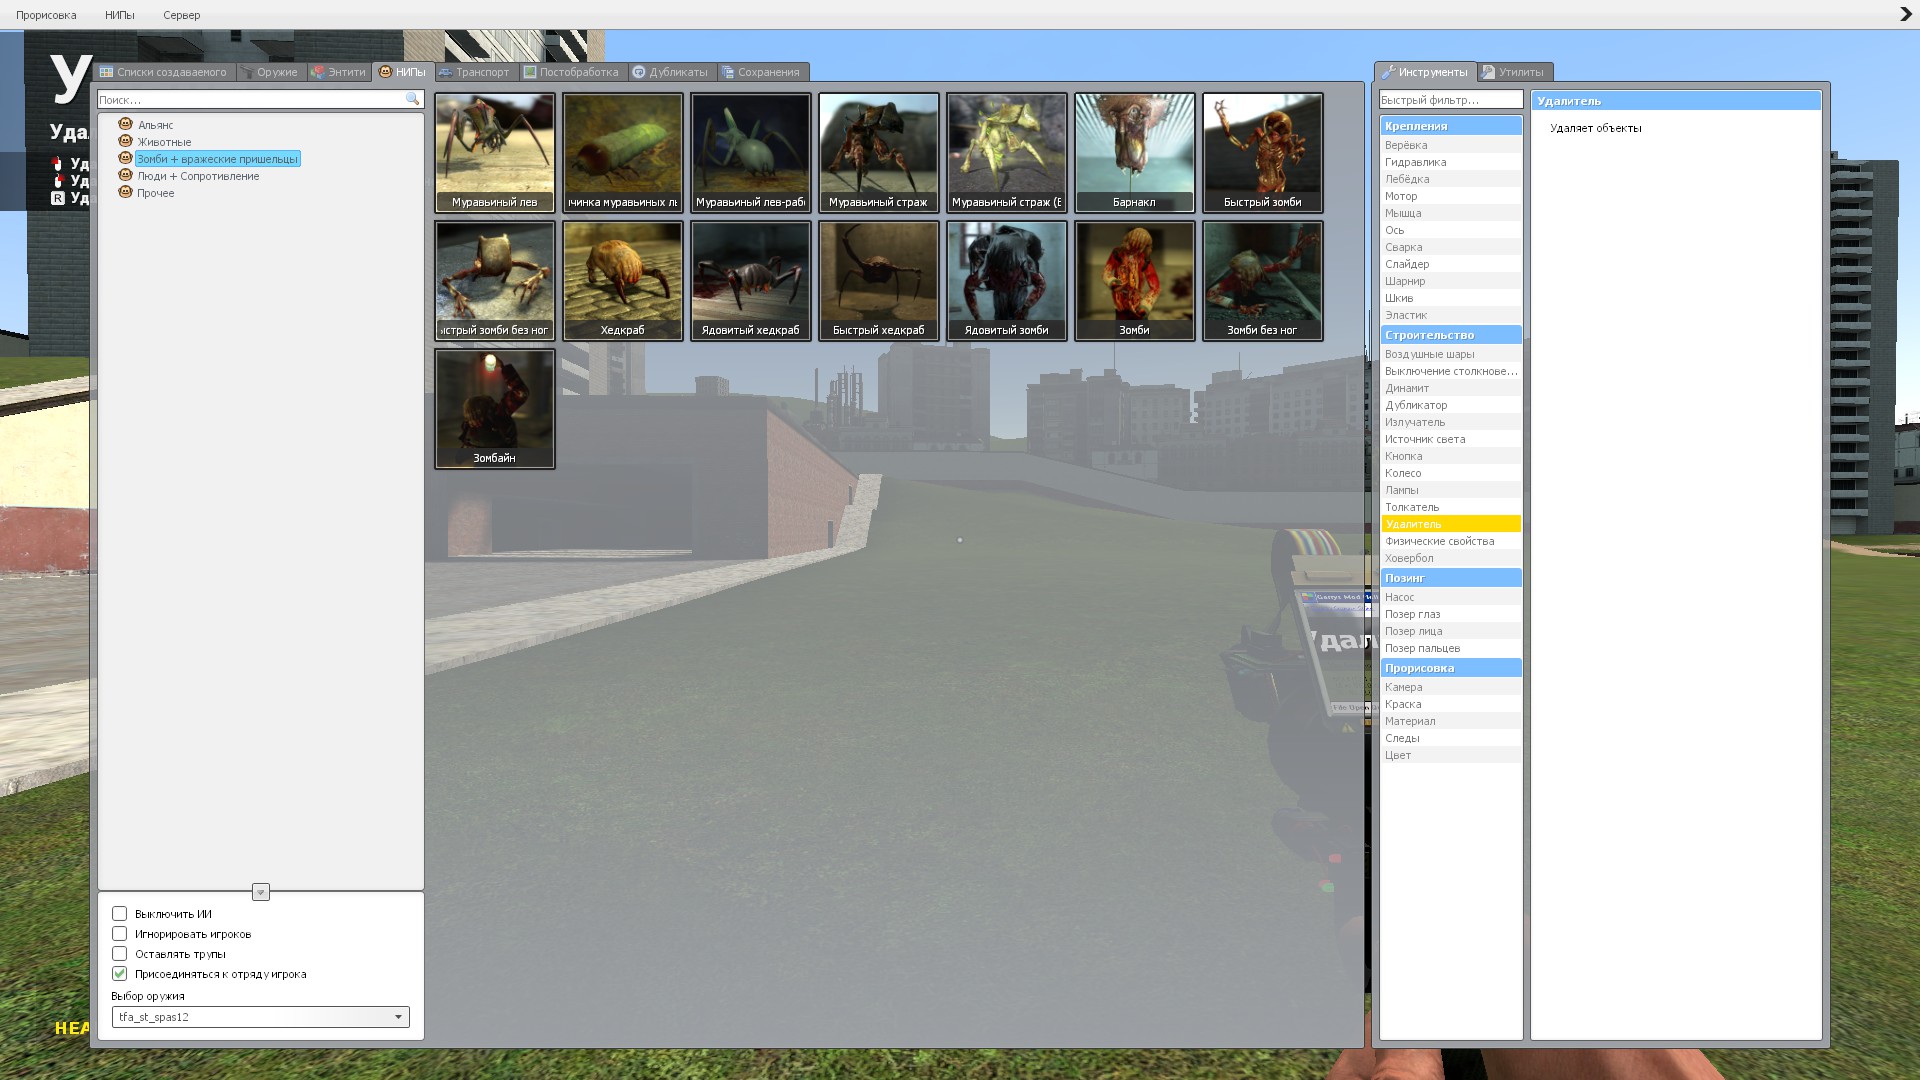1920x1080 pixels.
Task: Collapse the Позинг tool category
Action: (x=1451, y=578)
